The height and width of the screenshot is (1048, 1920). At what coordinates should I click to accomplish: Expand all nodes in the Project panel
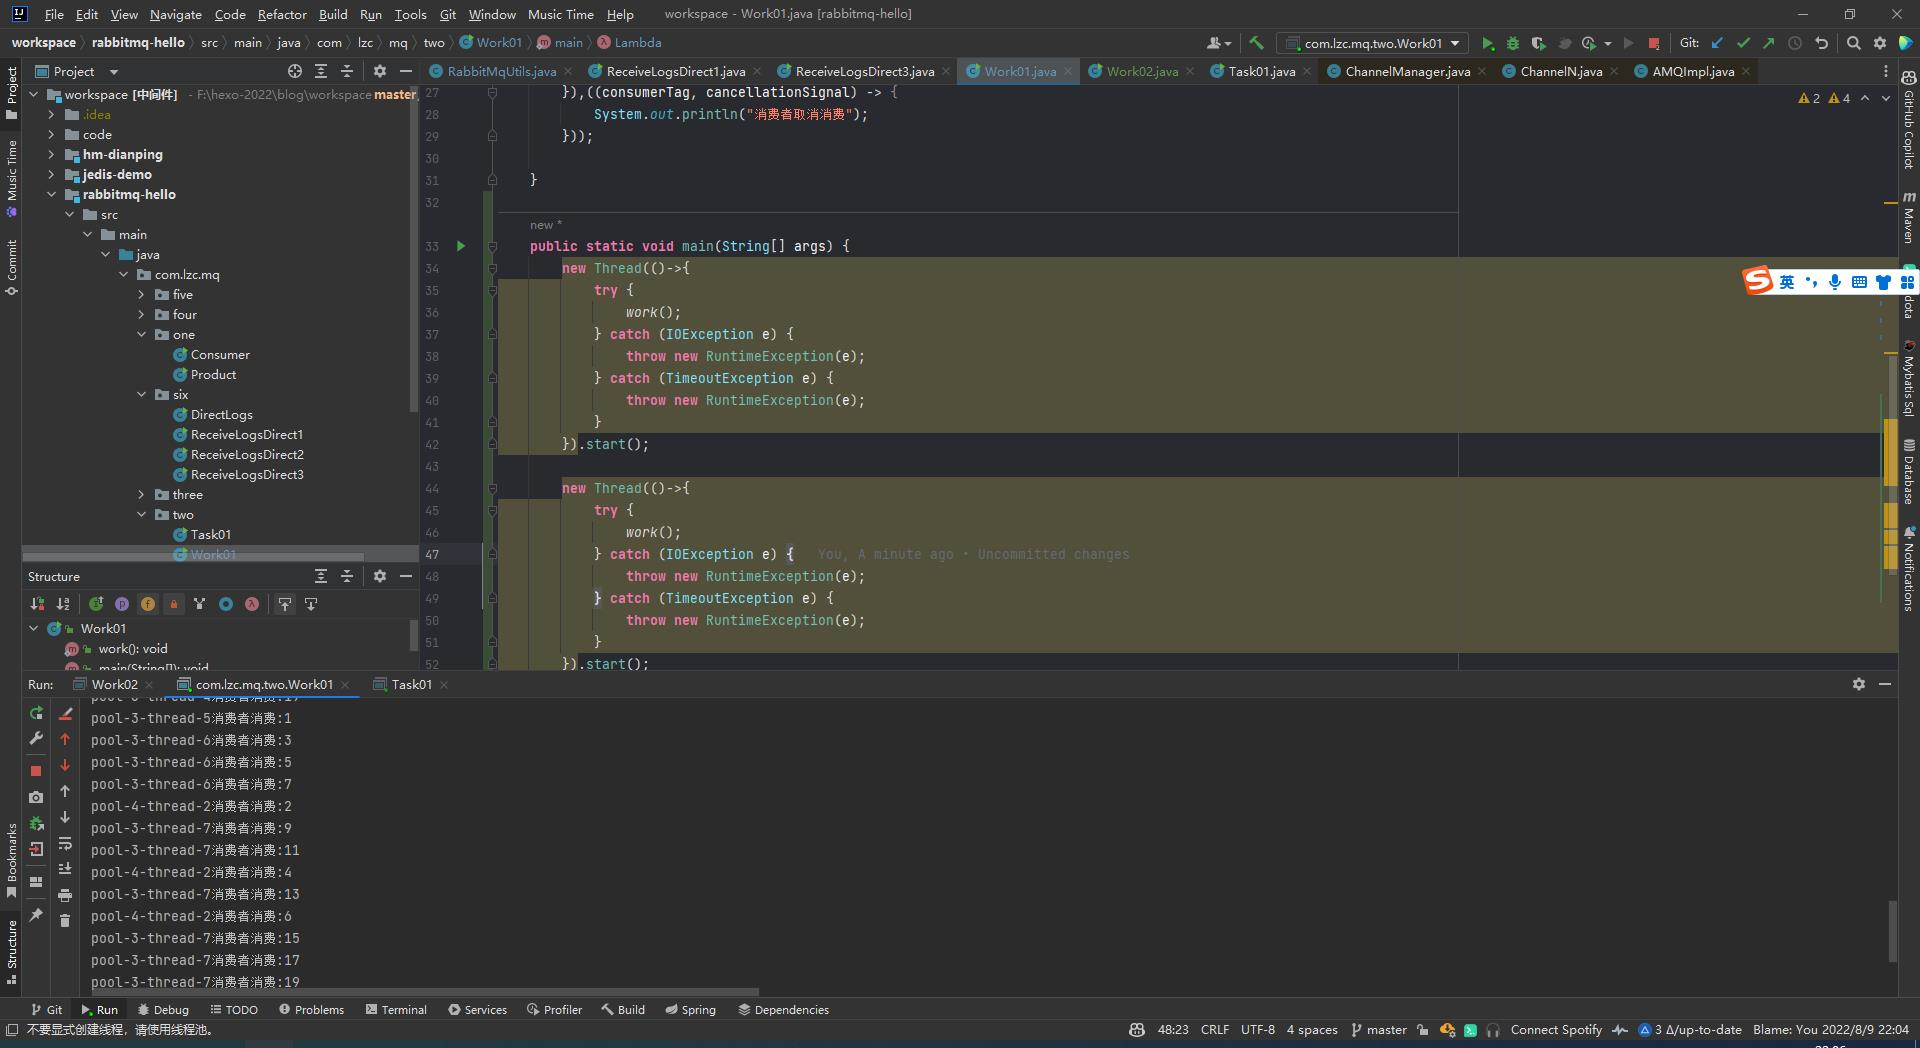[x=321, y=71]
